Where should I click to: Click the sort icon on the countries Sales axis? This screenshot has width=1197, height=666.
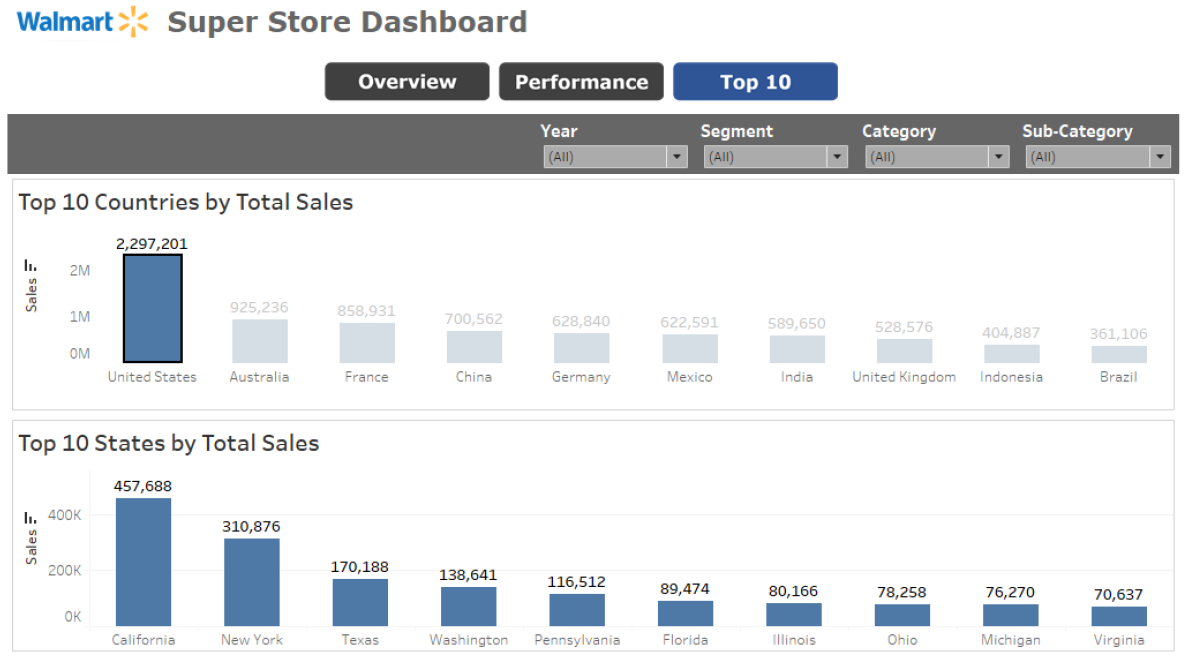[x=30, y=266]
